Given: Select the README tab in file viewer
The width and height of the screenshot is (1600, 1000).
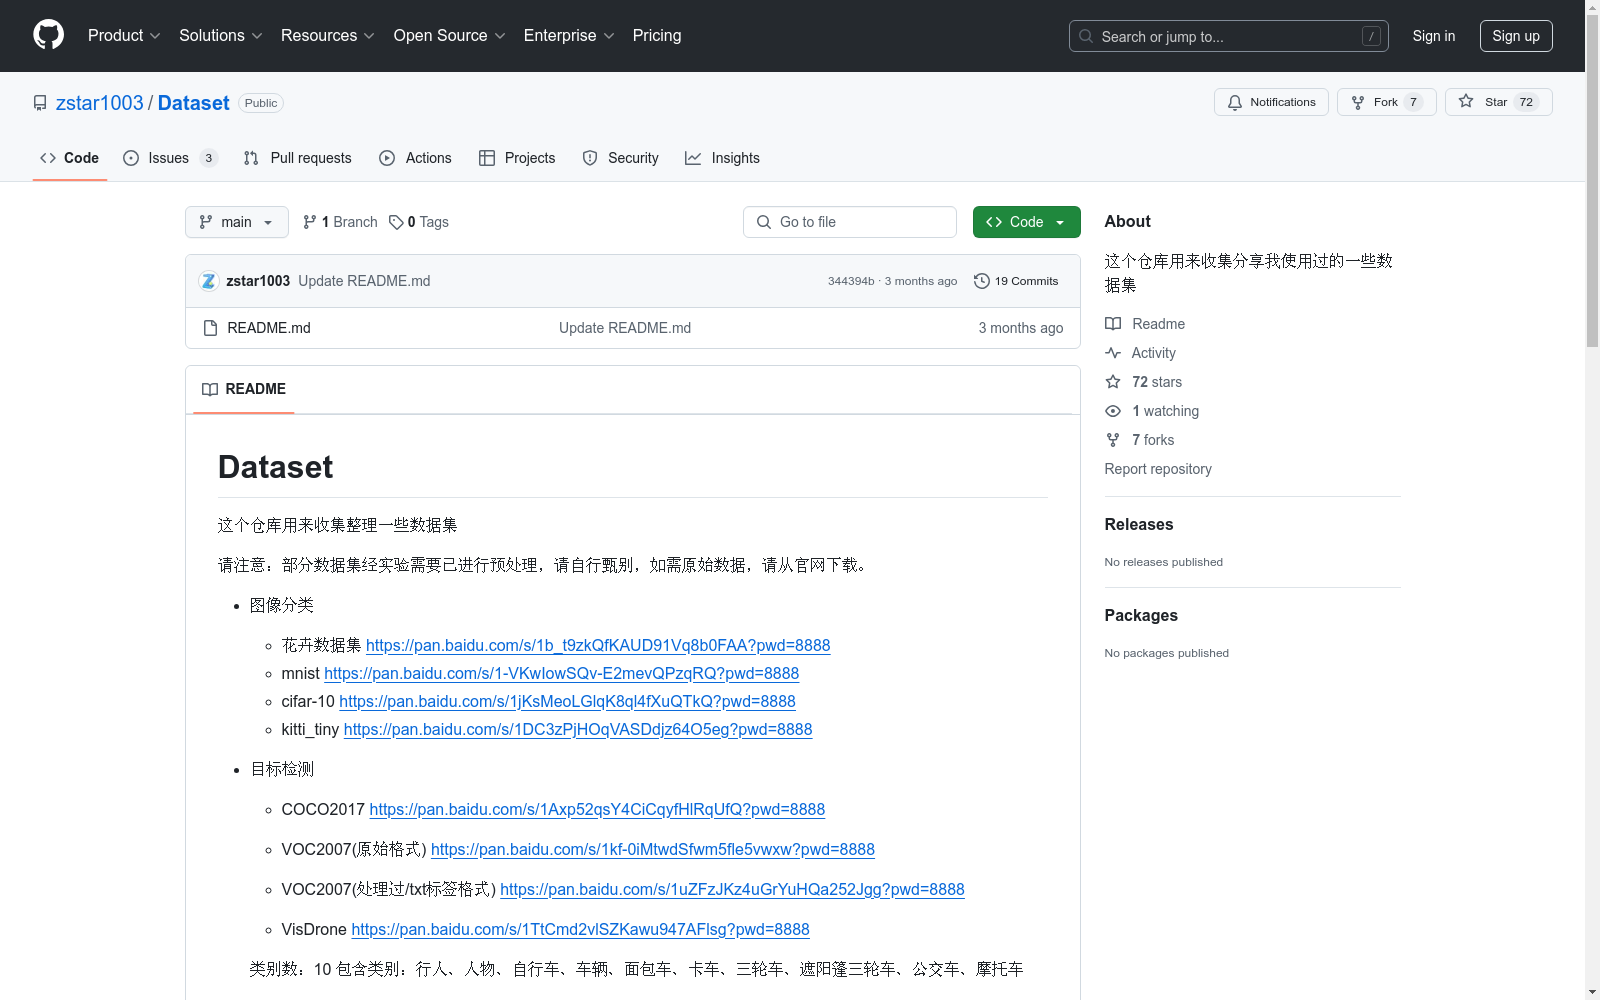Looking at the screenshot, I should click(x=244, y=389).
